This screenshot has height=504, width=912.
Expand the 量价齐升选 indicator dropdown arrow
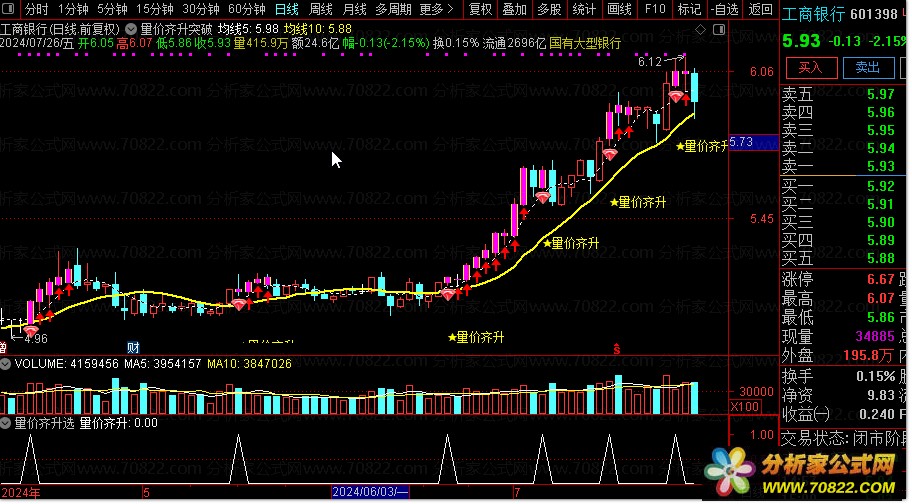[x=6, y=424]
